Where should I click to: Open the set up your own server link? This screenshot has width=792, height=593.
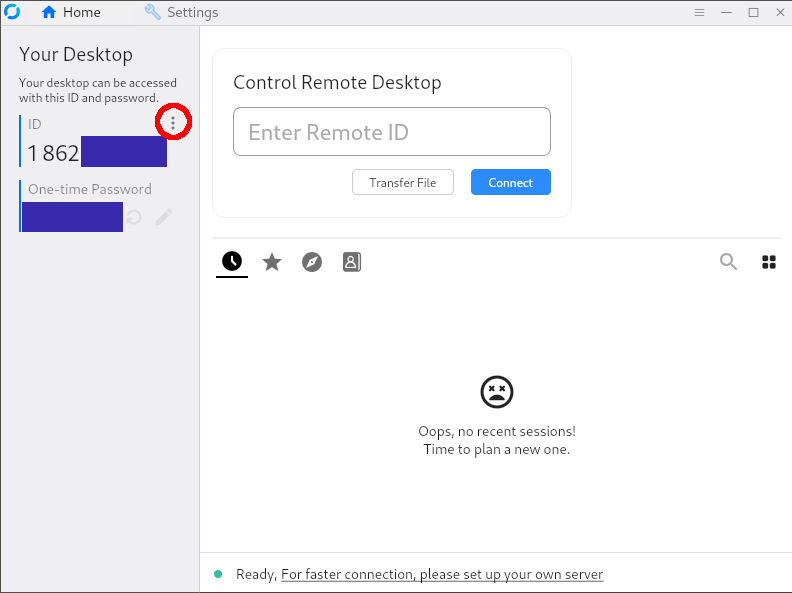click(442, 574)
